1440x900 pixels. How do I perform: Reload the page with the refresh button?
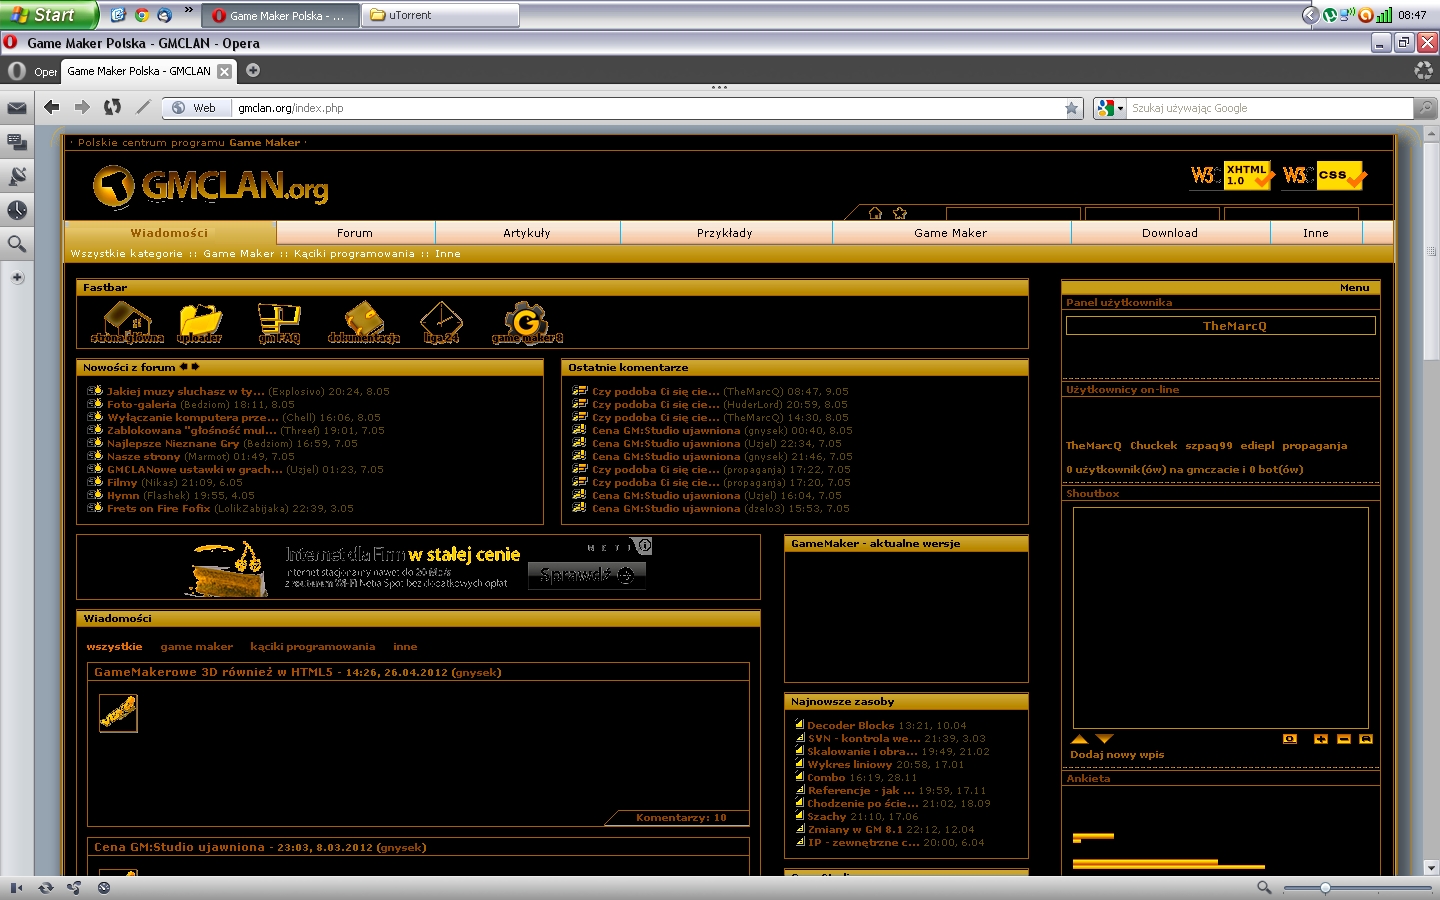pyautogui.click(x=113, y=107)
